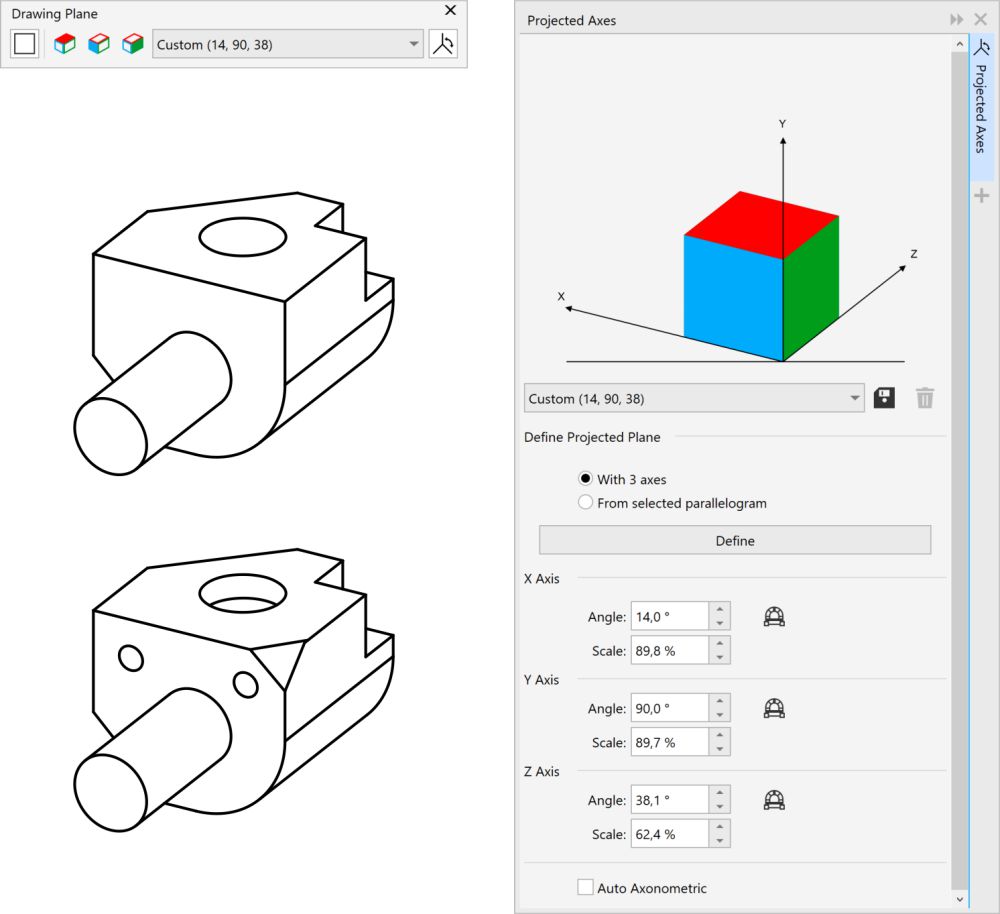Click the docker scrollbar up arrow
1000x914 pixels.
pos(959,44)
